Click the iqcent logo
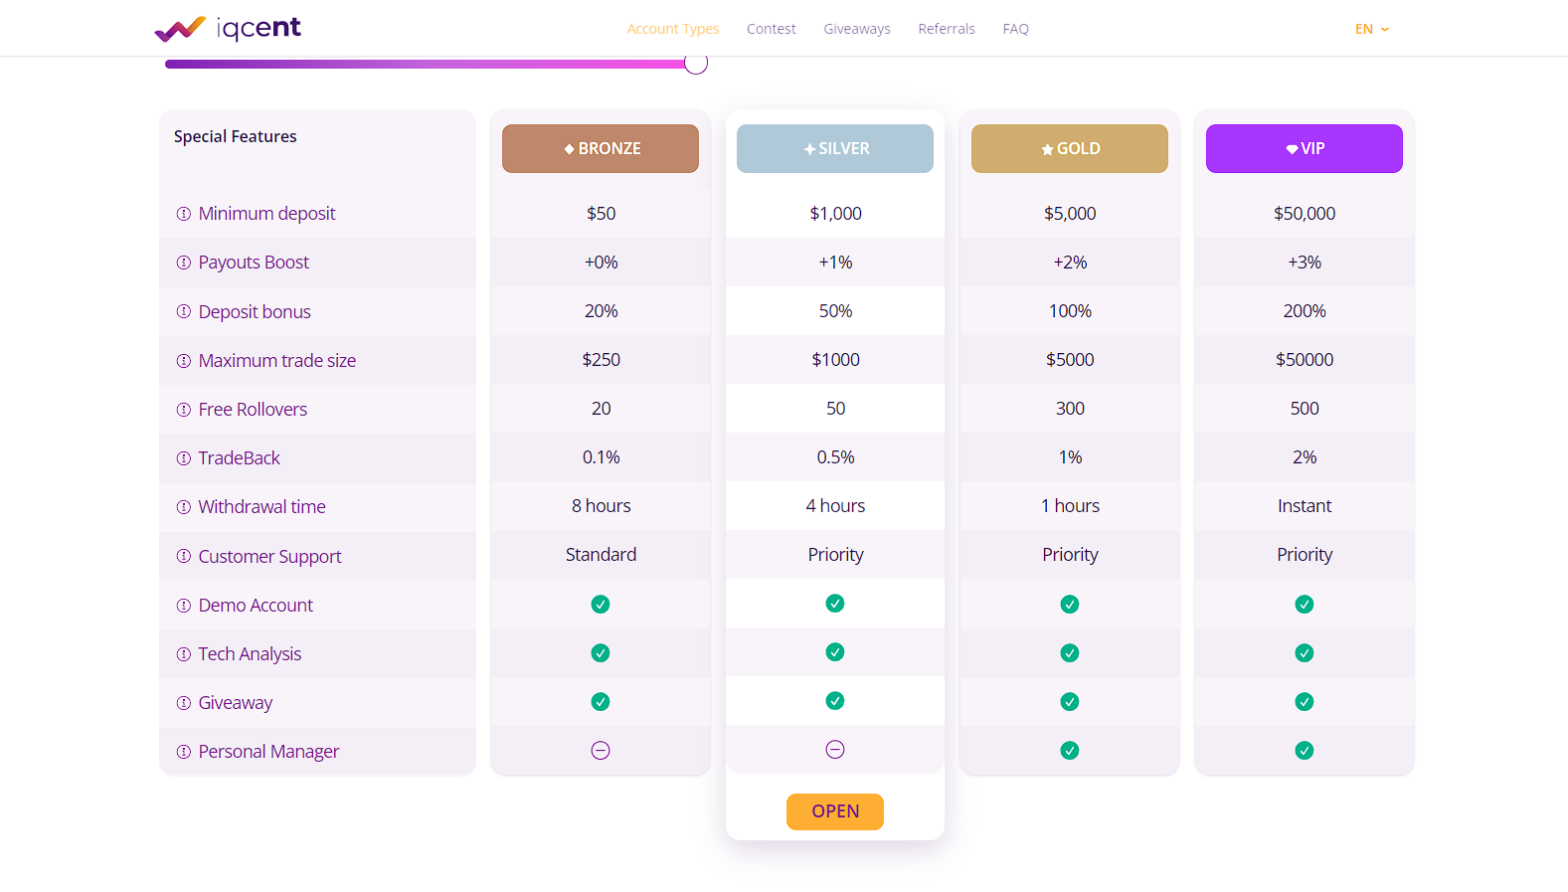 pyautogui.click(x=228, y=29)
